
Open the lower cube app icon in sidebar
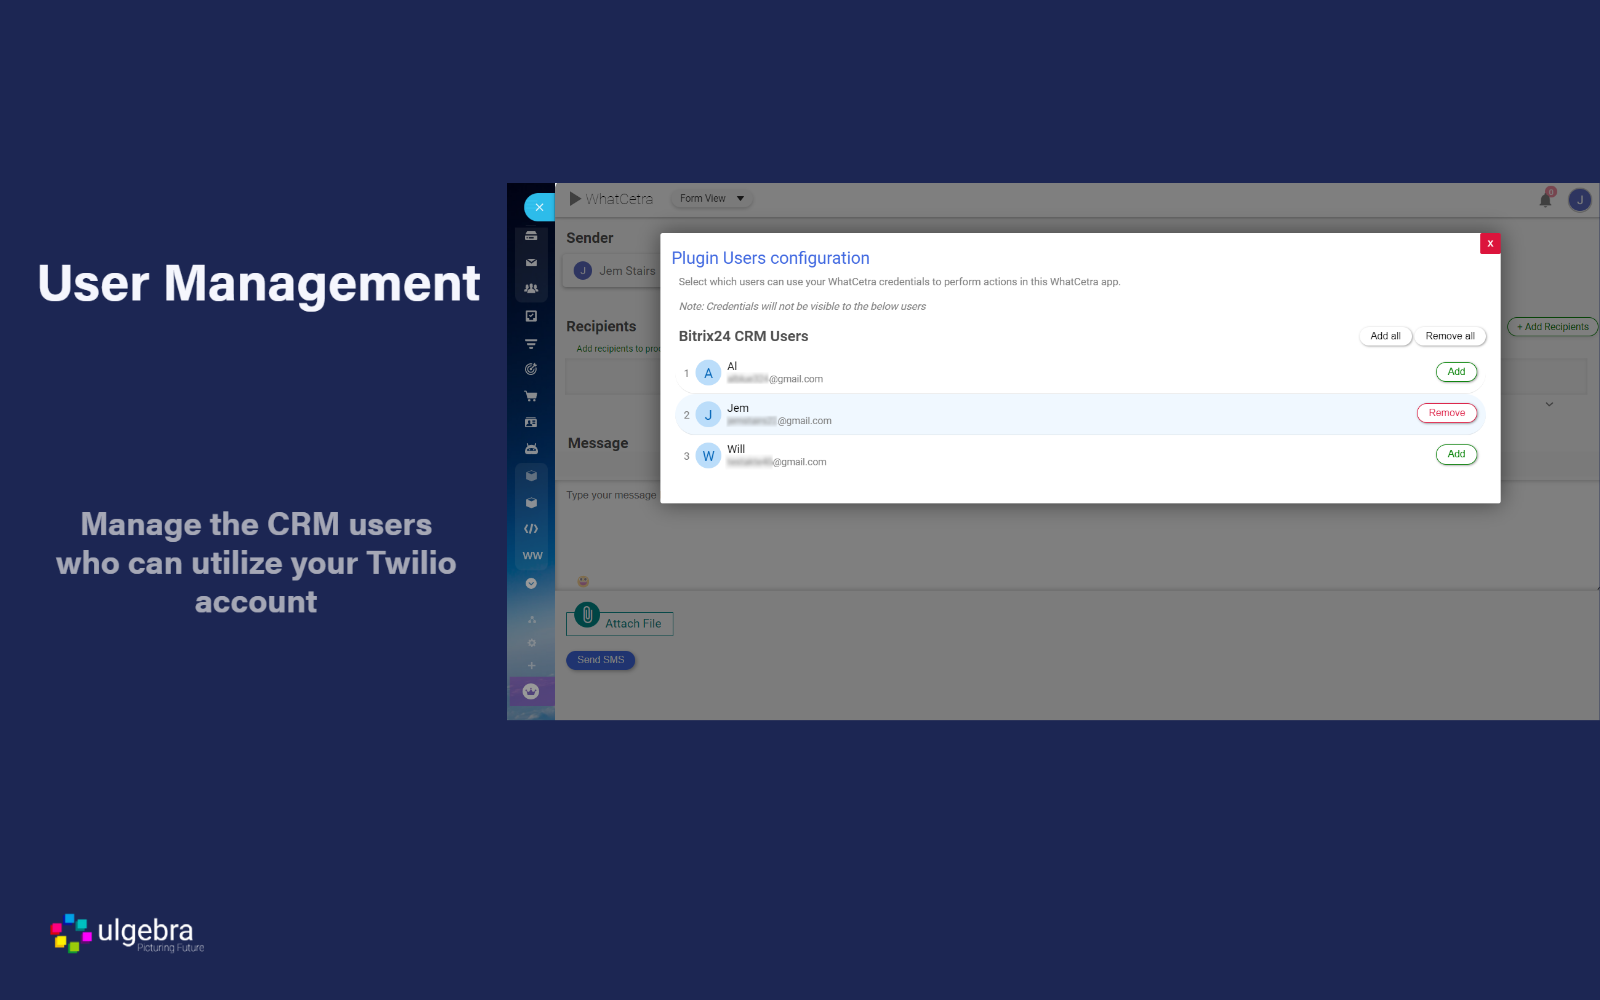click(x=531, y=502)
